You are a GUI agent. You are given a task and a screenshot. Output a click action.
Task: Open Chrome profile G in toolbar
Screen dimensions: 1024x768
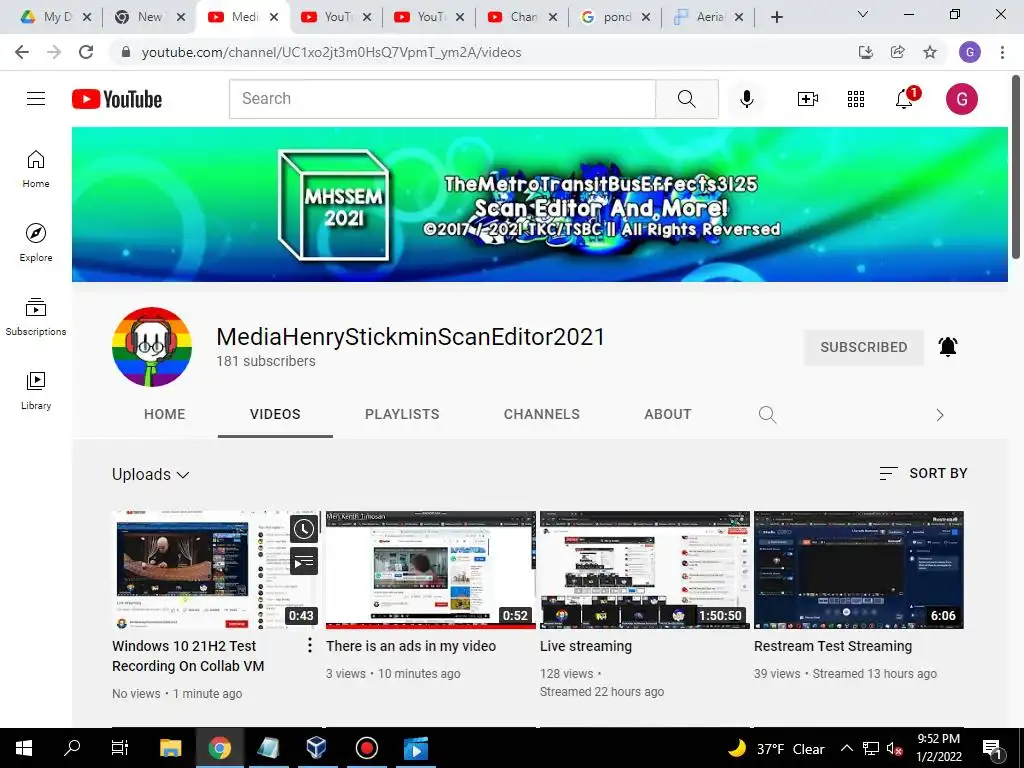(970, 52)
